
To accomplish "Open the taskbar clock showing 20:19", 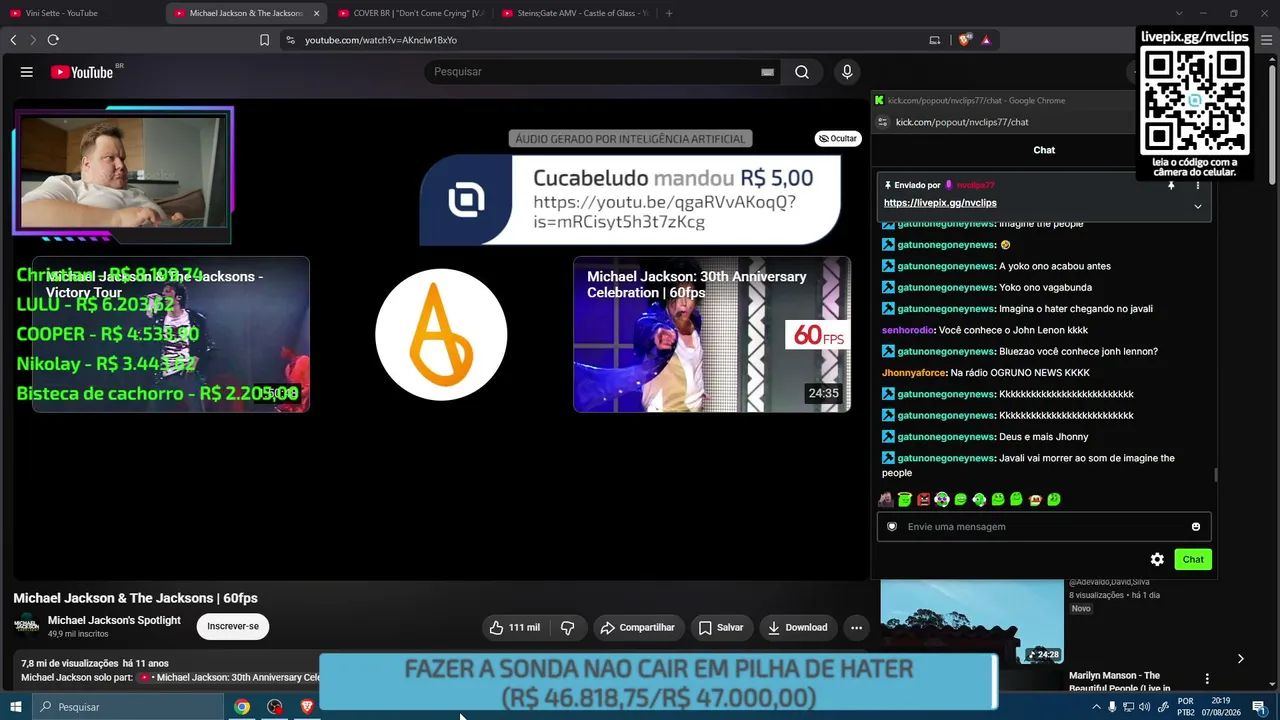I will click(1220, 707).
